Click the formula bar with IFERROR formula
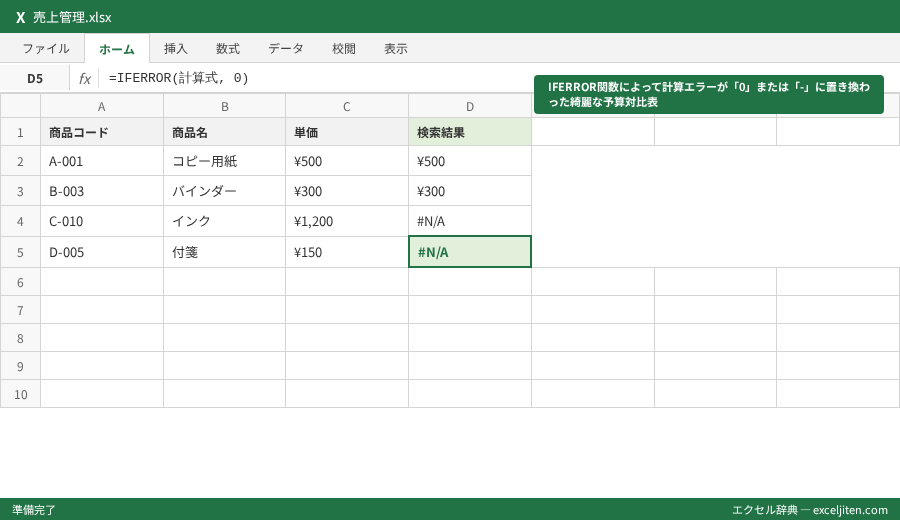Screen dimensions: 900x520 pyautogui.click(x=498, y=79)
